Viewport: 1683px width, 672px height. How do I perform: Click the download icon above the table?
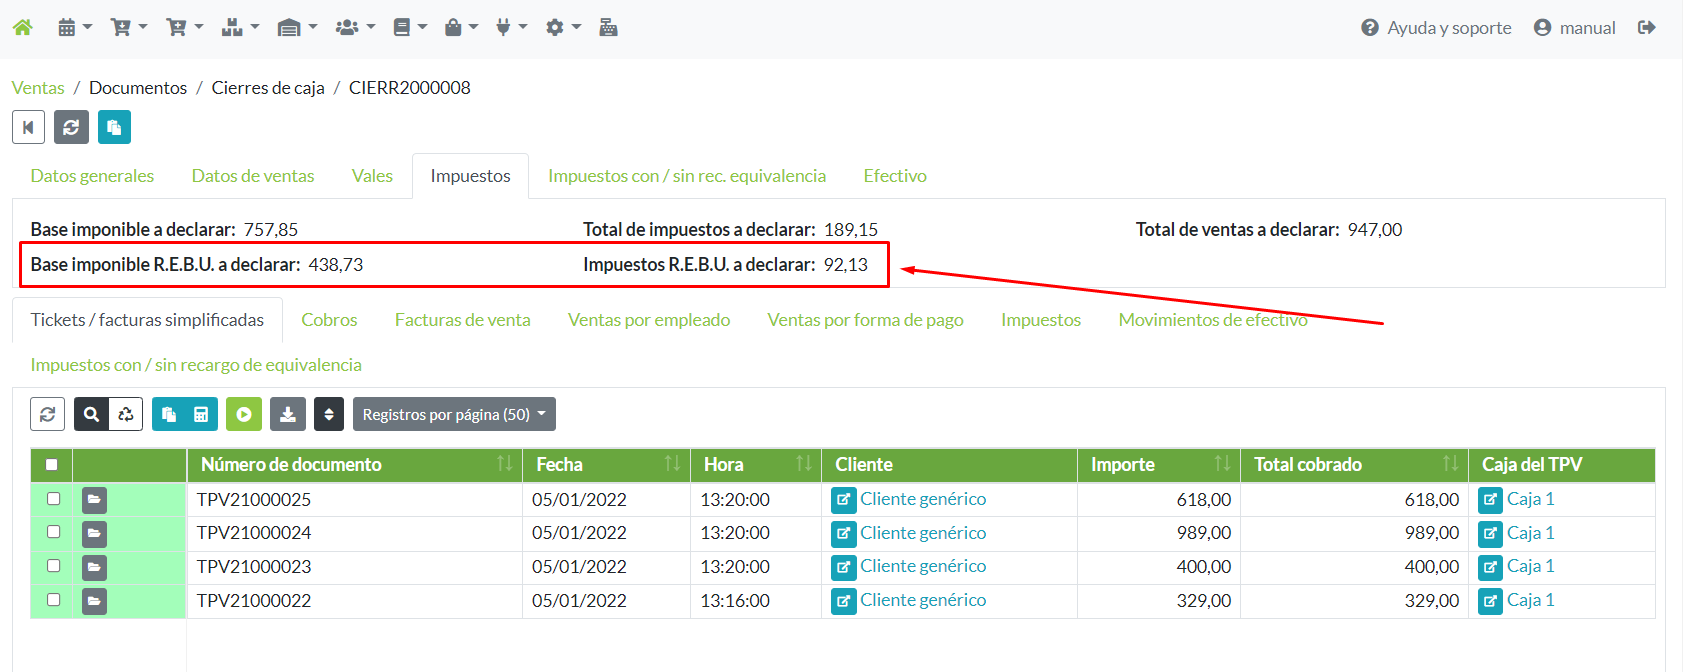pyautogui.click(x=288, y=414)
